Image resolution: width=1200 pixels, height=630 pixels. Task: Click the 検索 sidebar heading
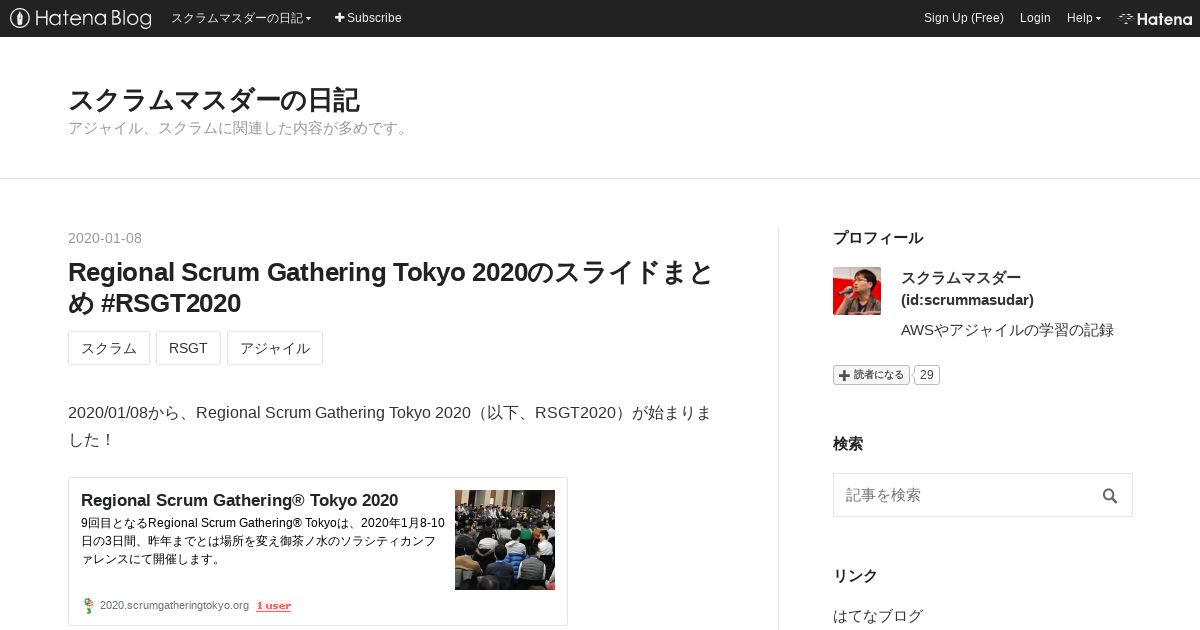(848, 444)
